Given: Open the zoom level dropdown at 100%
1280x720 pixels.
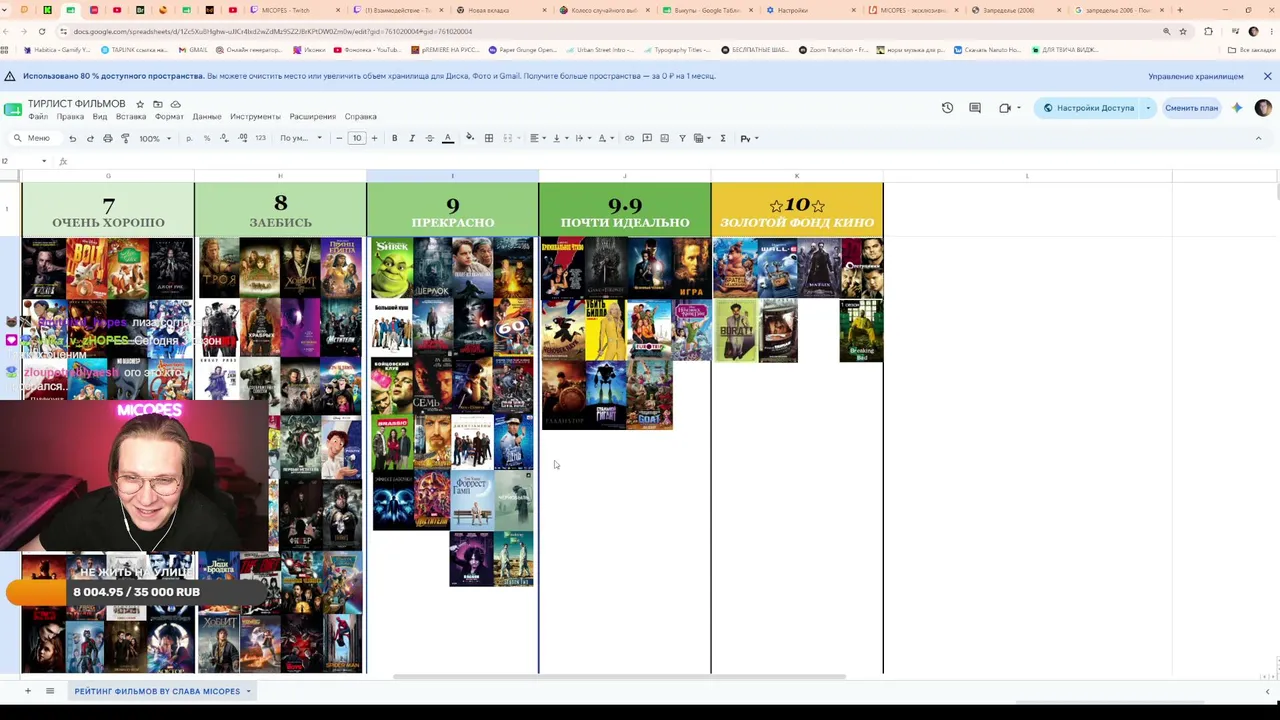Looking at the screenshot, I should pos(155,138).
